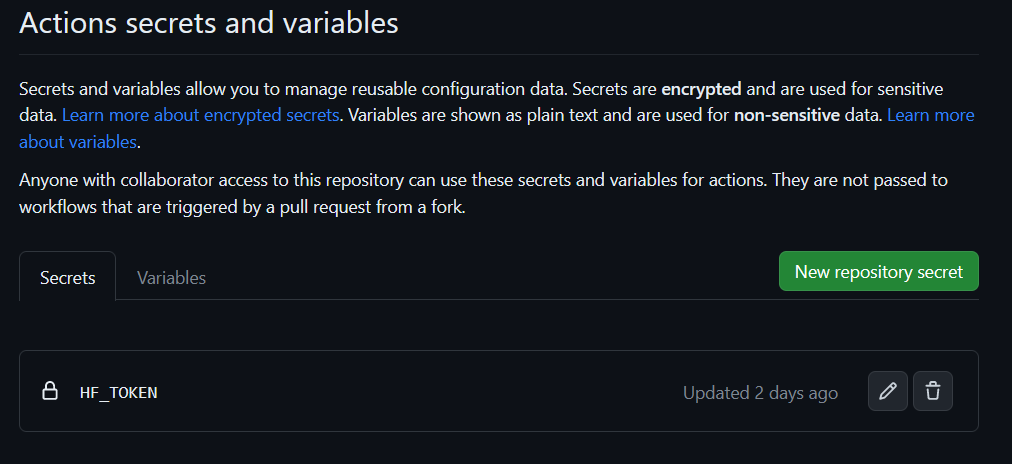Select the Secrets tab
The image size is (1012, 464).
68,276
